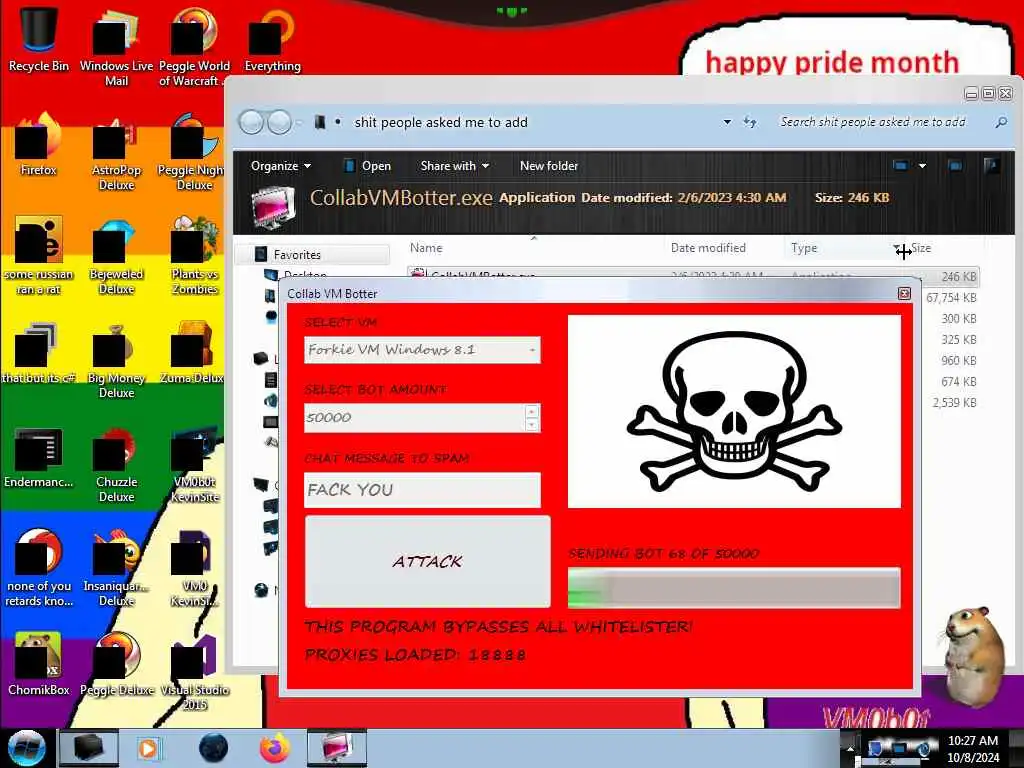Viewport: 1024px width, 768px height.
Task: Open VM0b0t KevinSite desktop icon
Action: click(x=194, y=464)
